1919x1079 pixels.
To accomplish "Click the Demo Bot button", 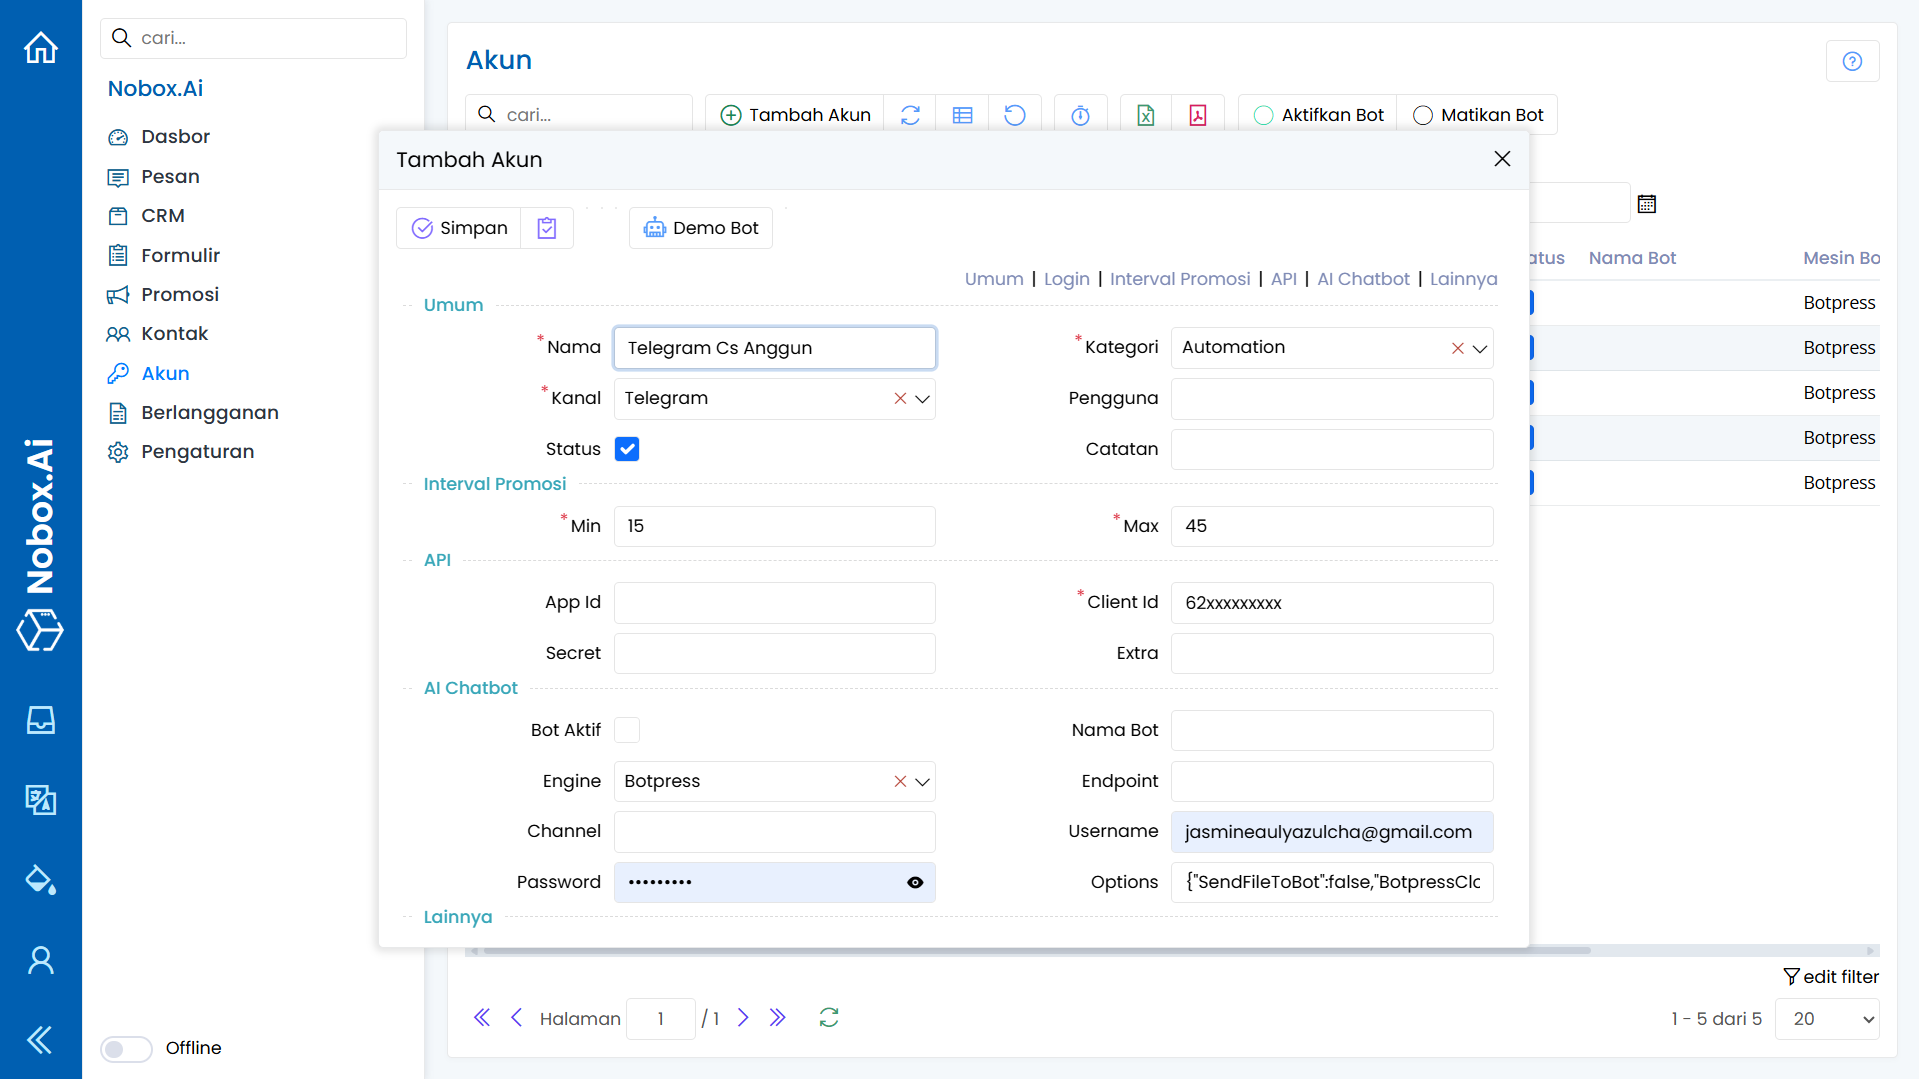I will 701,228.
